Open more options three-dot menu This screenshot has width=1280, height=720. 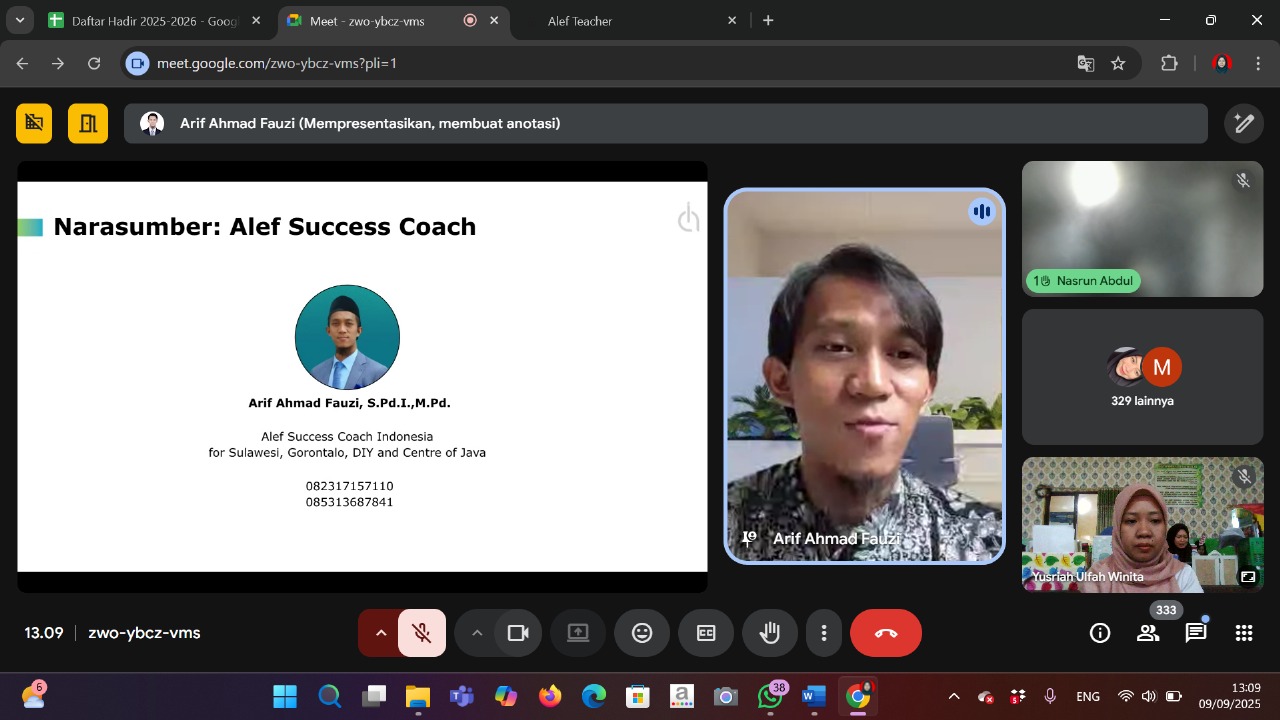pos(824,633)
